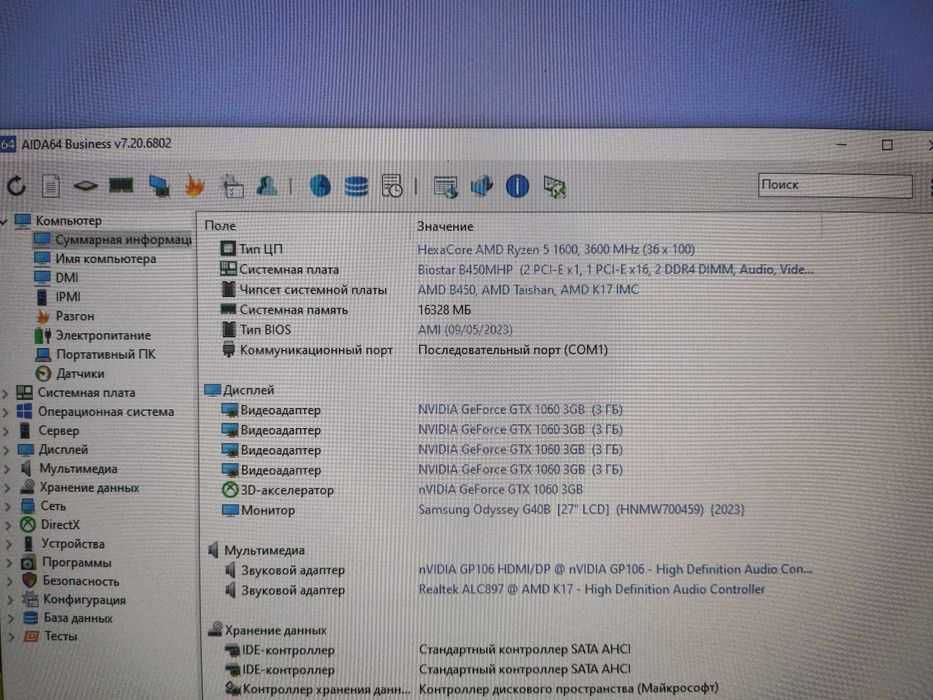The image size is (933, 700).
Task: Select the Системная память field row
Action: [x=284, y=310]
